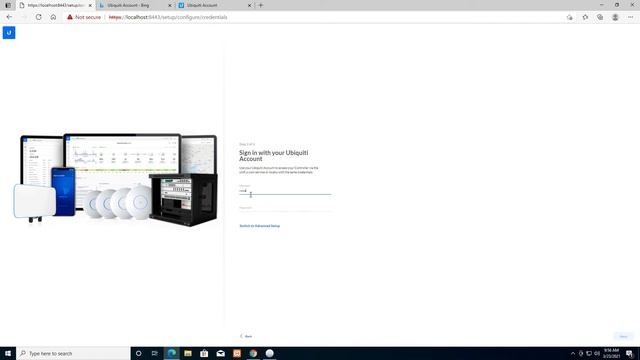Open Task View on the taskbar

[155, 353]
